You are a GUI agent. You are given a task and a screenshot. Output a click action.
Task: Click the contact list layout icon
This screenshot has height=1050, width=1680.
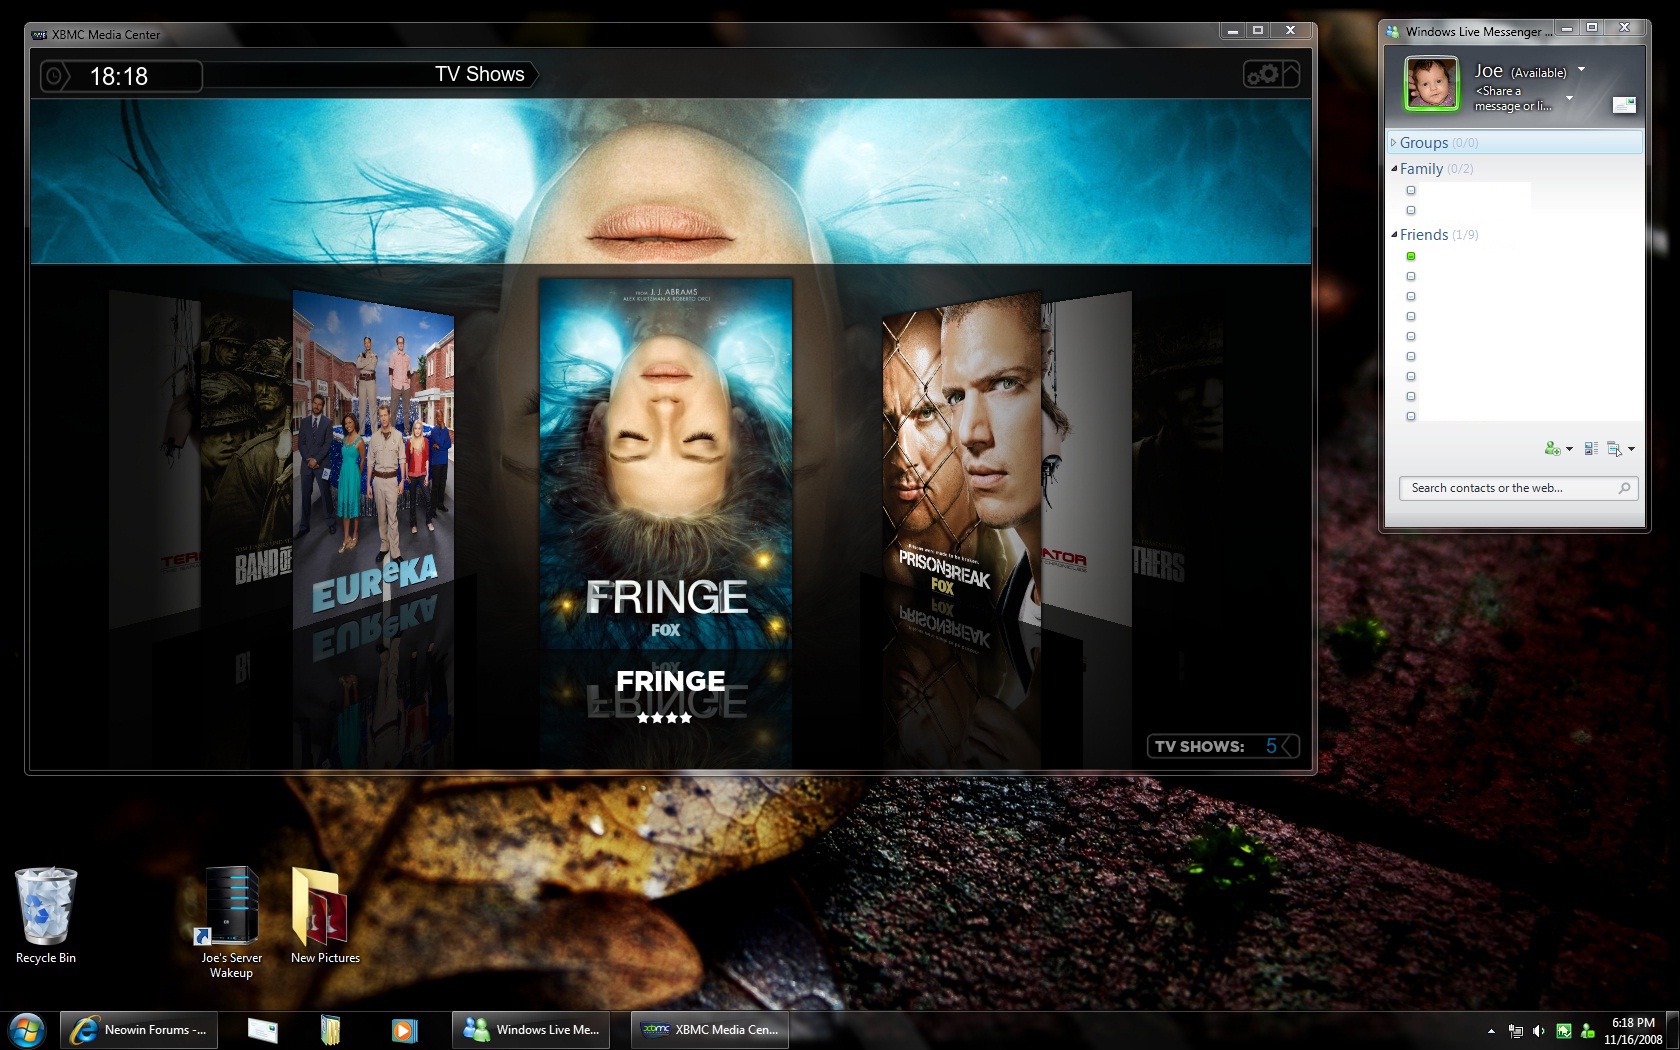[x=1591, y=449]
